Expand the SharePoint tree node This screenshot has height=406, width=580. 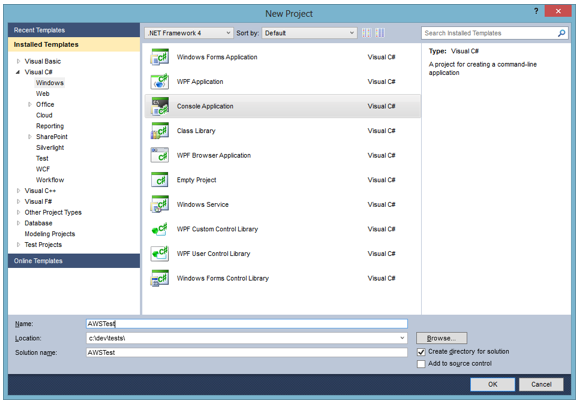click(30, 137)
